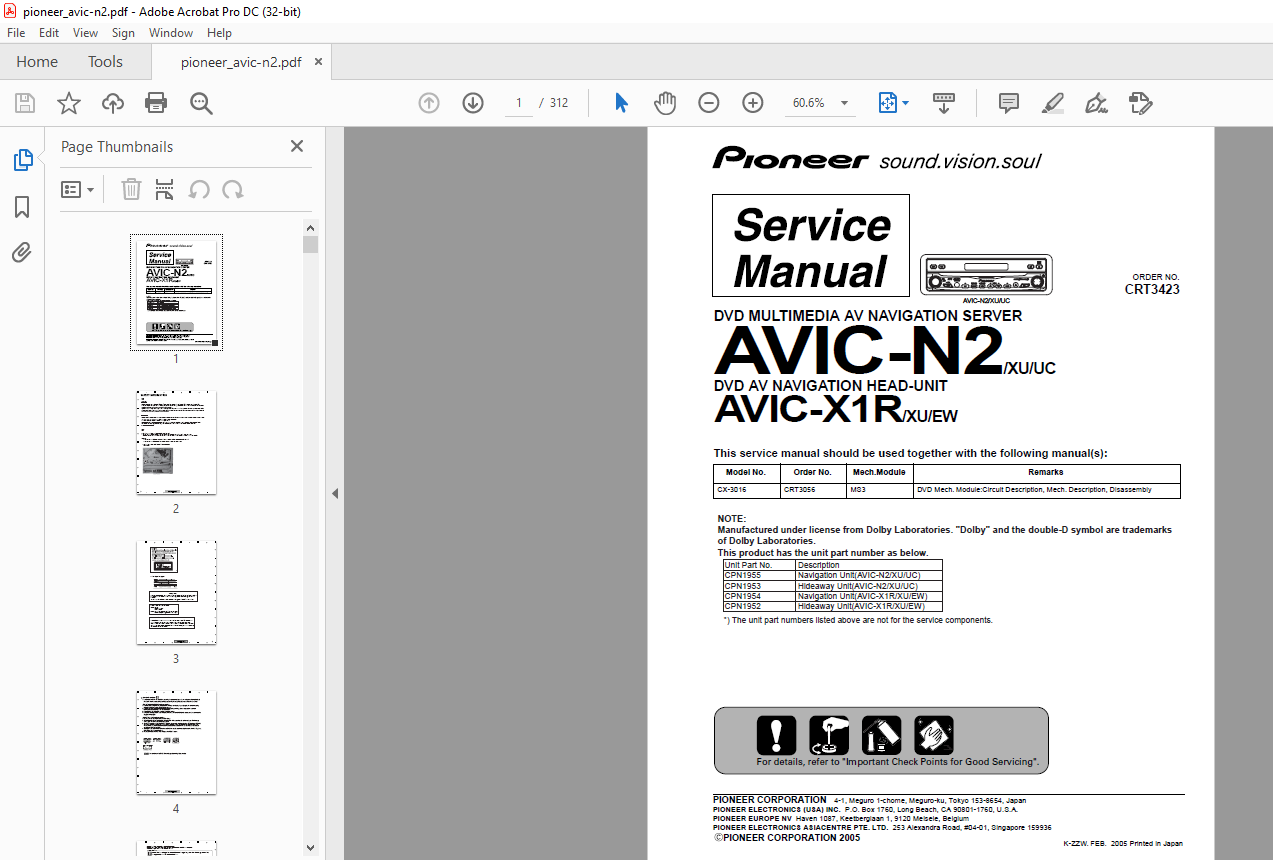Select page 1 thumbnail
This screenshot has height=860, width=1273.
click(x=176, y=292)
